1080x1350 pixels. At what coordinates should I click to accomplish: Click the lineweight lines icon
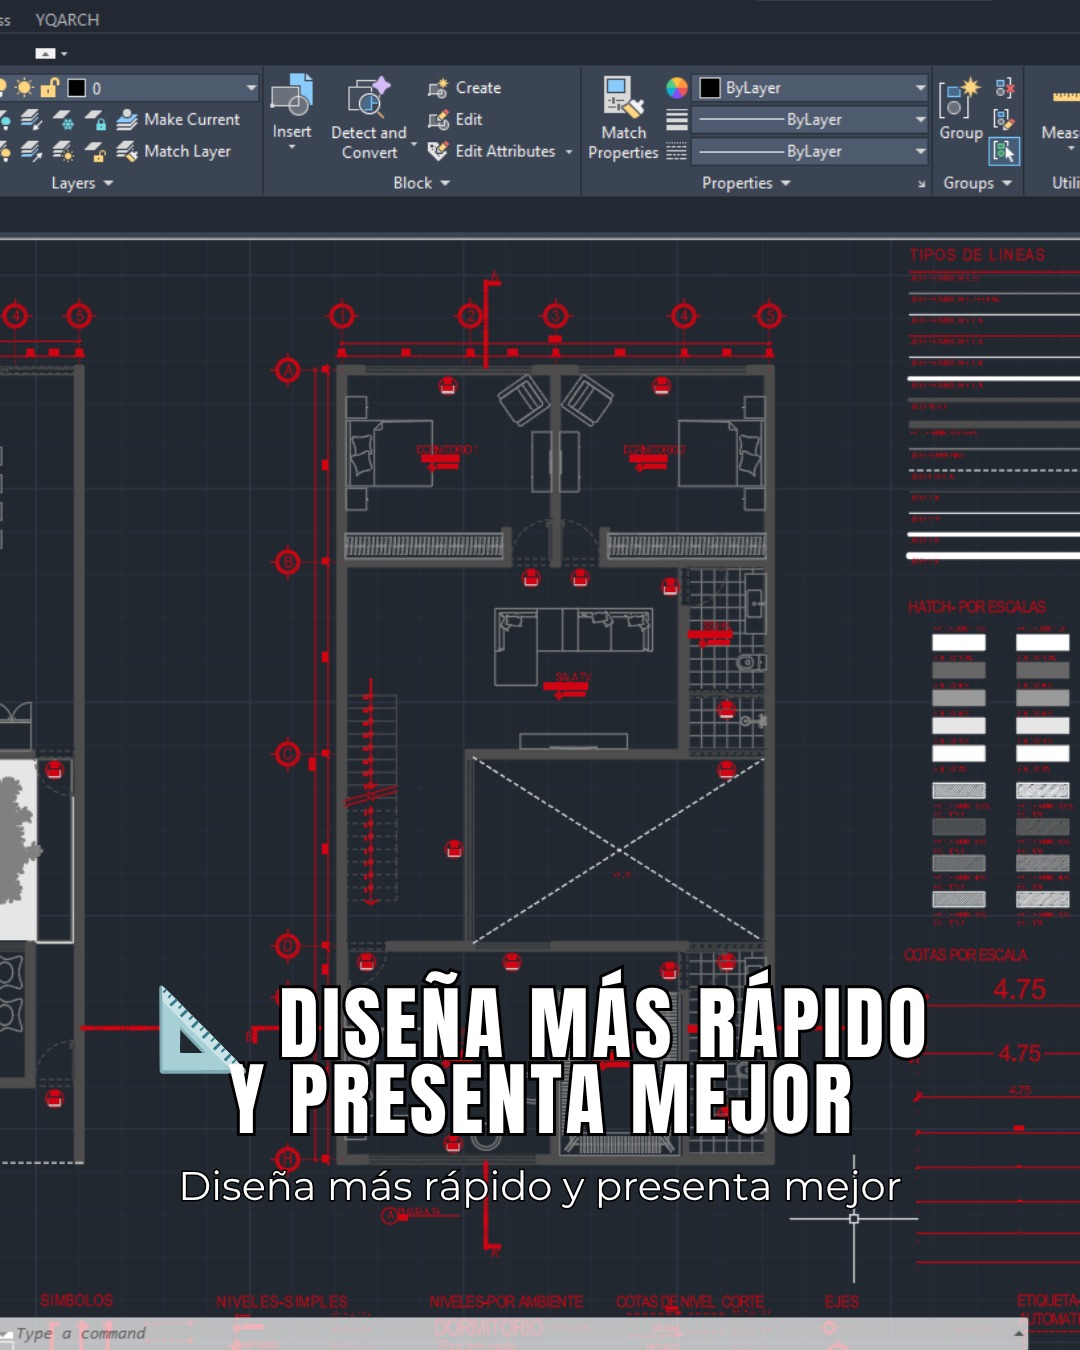pos(677,120)
